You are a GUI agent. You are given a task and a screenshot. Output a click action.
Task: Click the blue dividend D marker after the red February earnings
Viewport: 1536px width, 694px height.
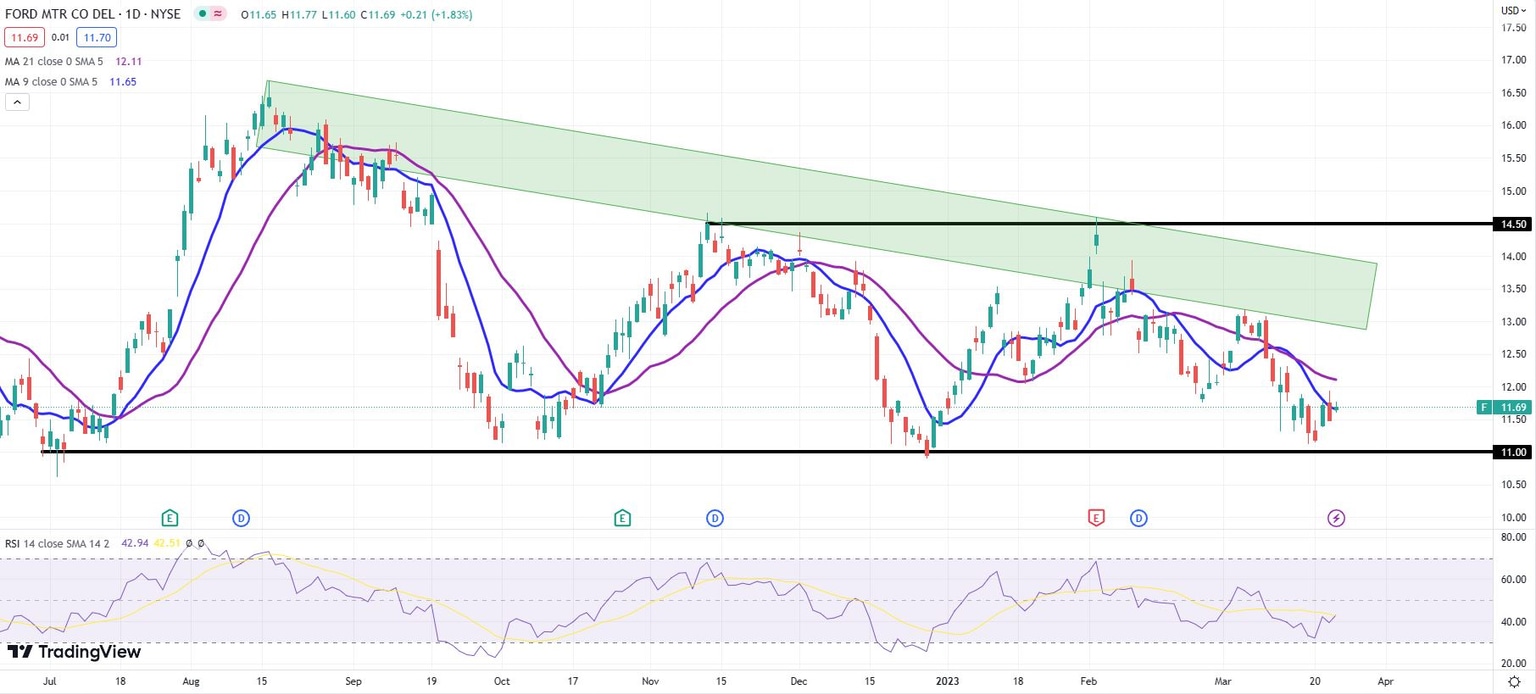[x=1139, y=518]
